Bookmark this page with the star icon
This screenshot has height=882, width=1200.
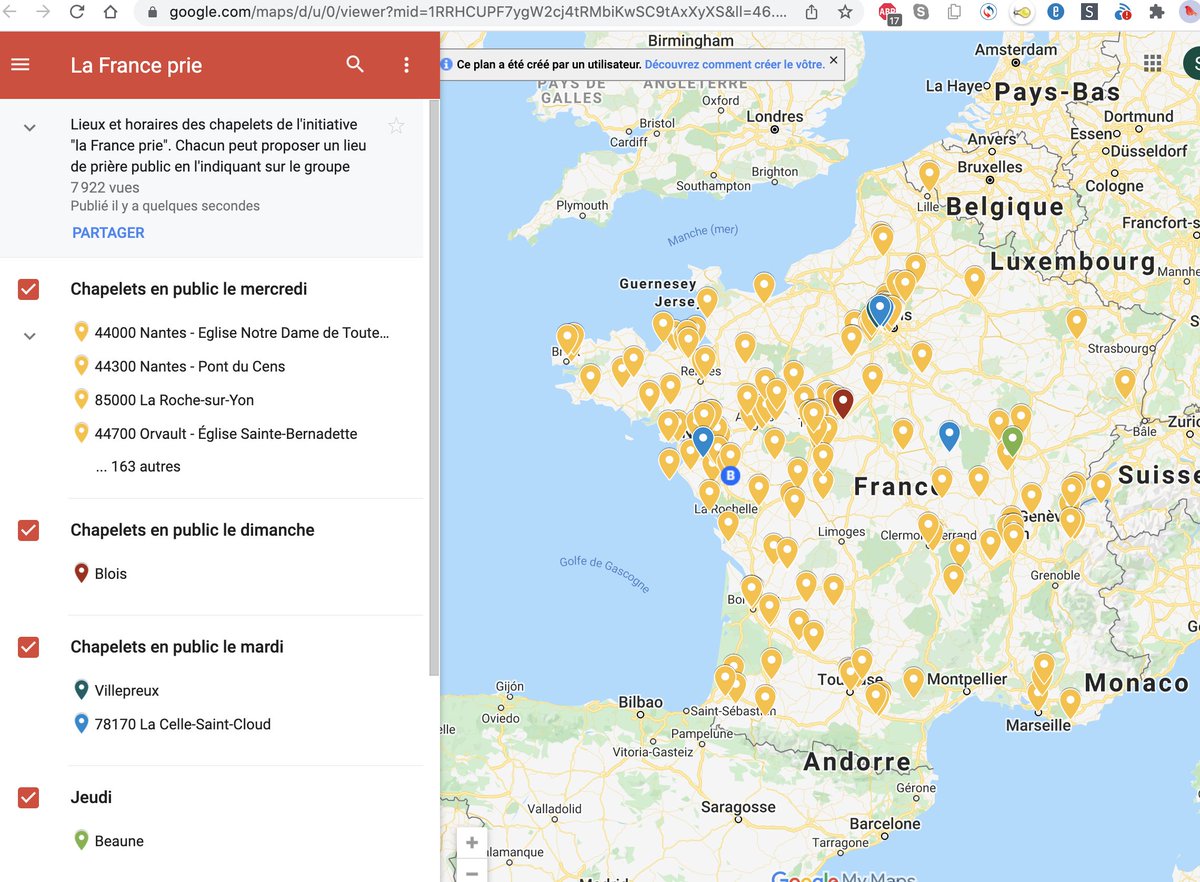(845, 13)
